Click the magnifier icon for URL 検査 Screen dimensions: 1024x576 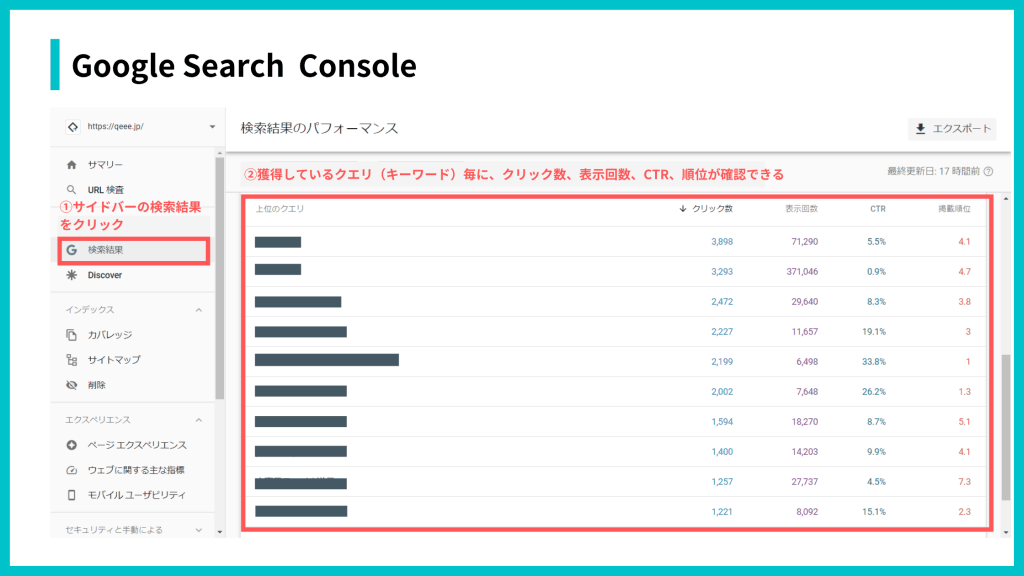click(x=72, y=190)
